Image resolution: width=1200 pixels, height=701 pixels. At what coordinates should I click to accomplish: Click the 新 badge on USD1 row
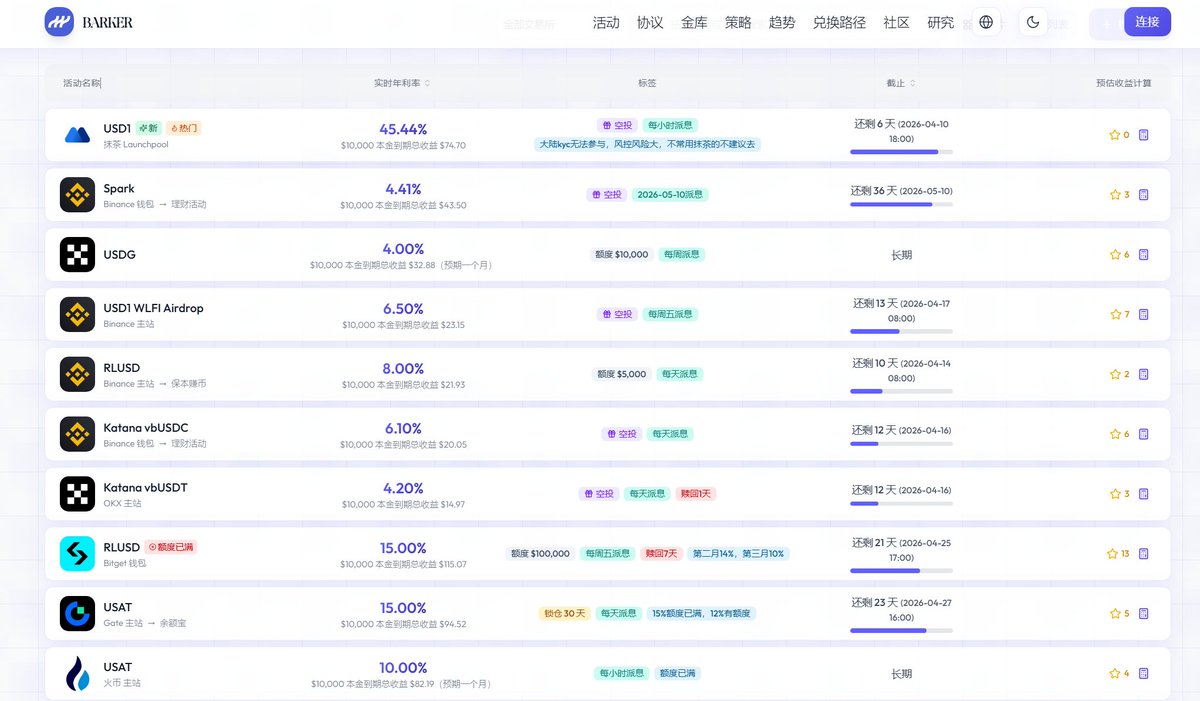coord(149,128)
